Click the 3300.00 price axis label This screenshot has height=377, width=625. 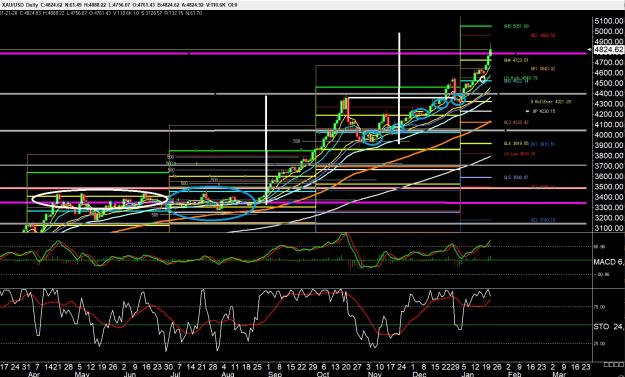click(x=608, y=208)
